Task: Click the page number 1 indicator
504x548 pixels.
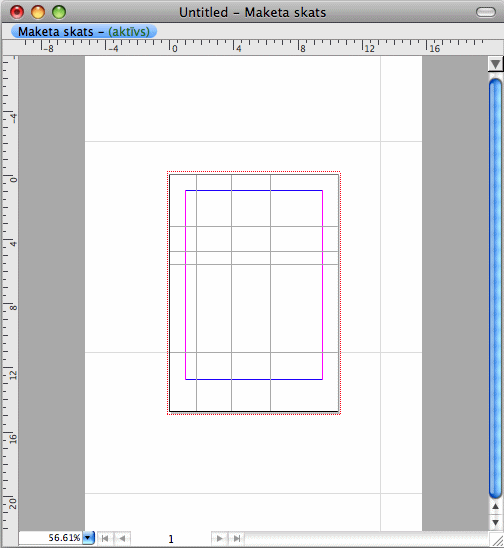Action: pyautogui.click(x=171, y=539)
